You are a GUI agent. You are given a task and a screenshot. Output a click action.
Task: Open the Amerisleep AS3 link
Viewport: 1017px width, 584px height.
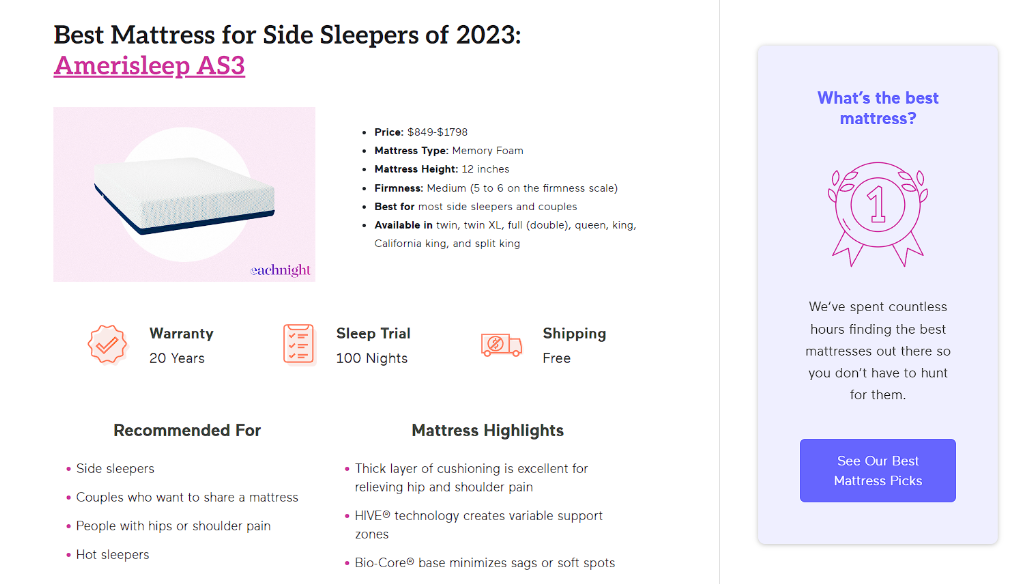pos(149,66)
